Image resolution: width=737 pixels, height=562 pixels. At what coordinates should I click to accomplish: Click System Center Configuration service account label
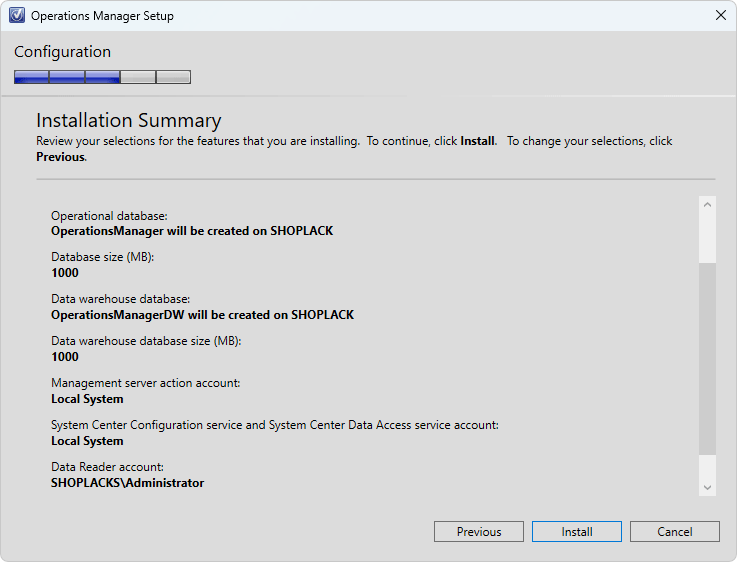[275, 425]
